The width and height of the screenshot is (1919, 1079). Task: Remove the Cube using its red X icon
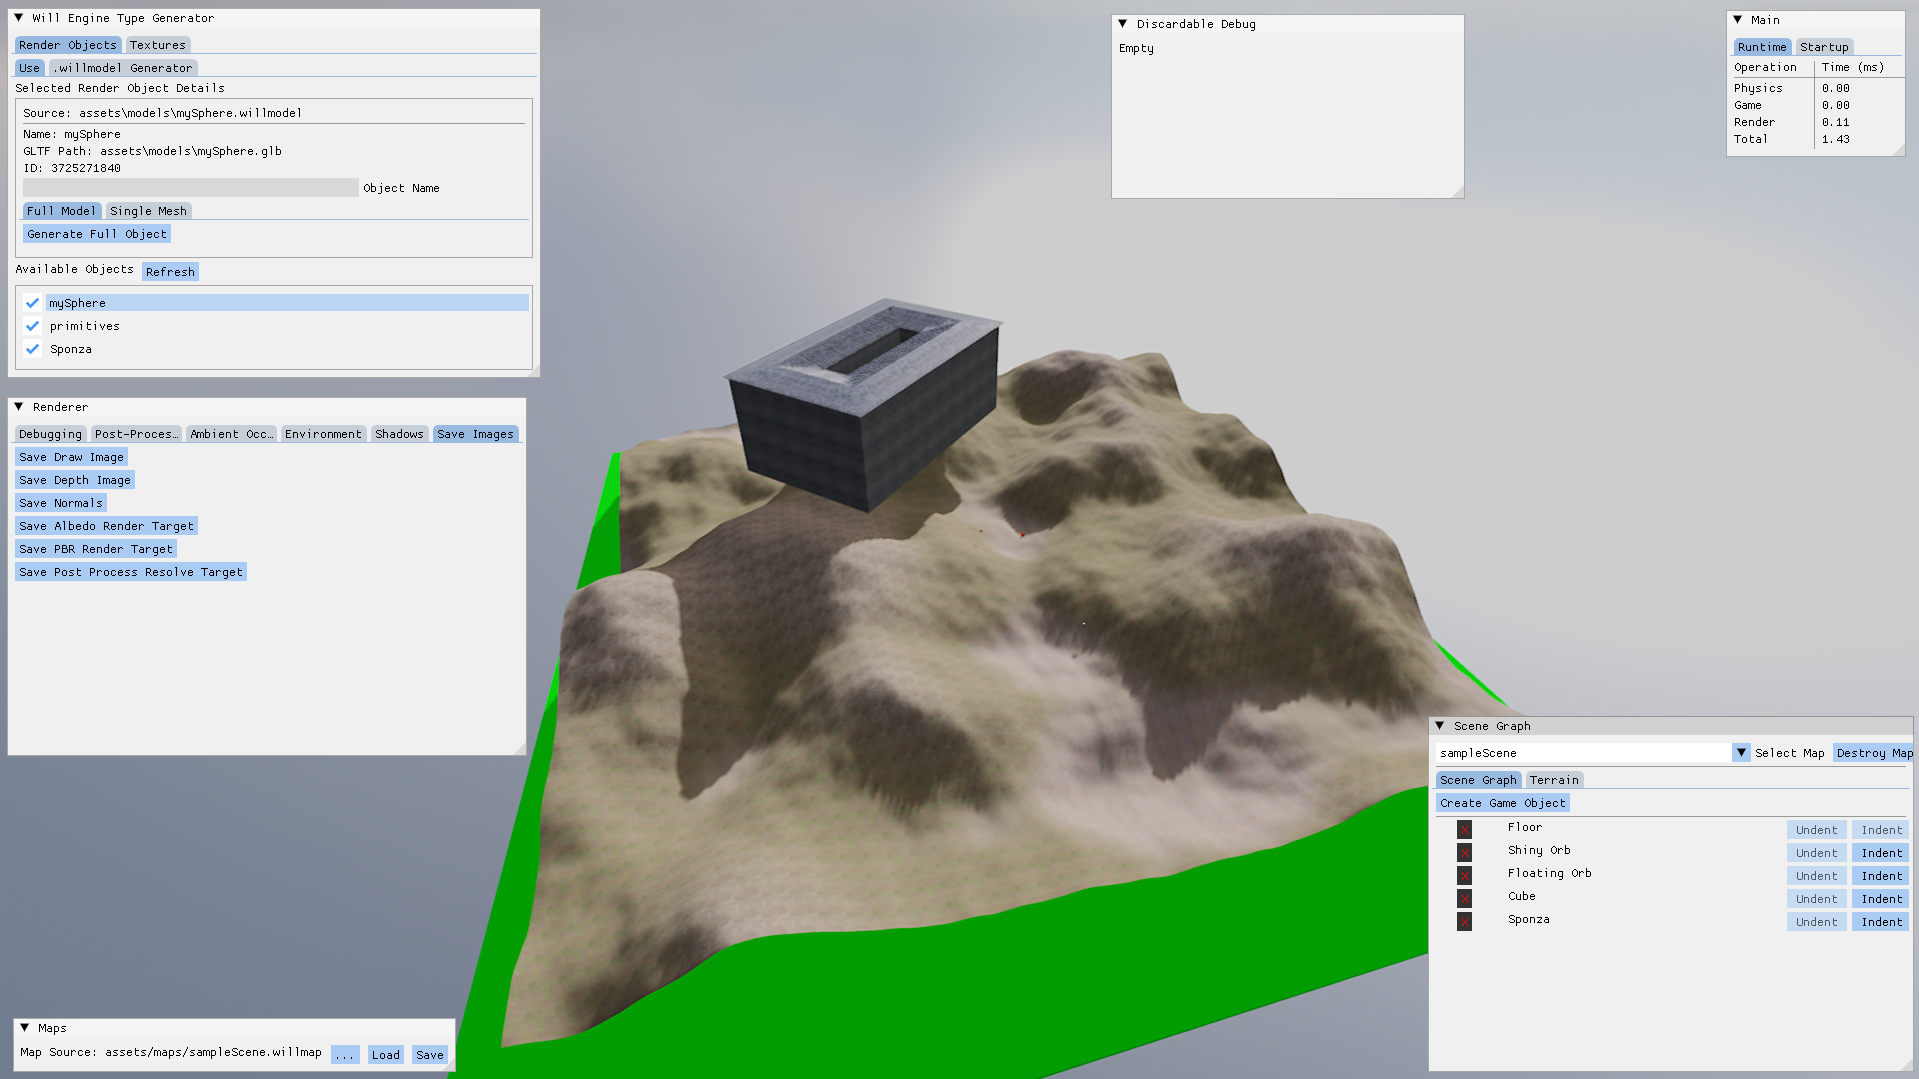pyautogui.click(x=1464, y=897)
